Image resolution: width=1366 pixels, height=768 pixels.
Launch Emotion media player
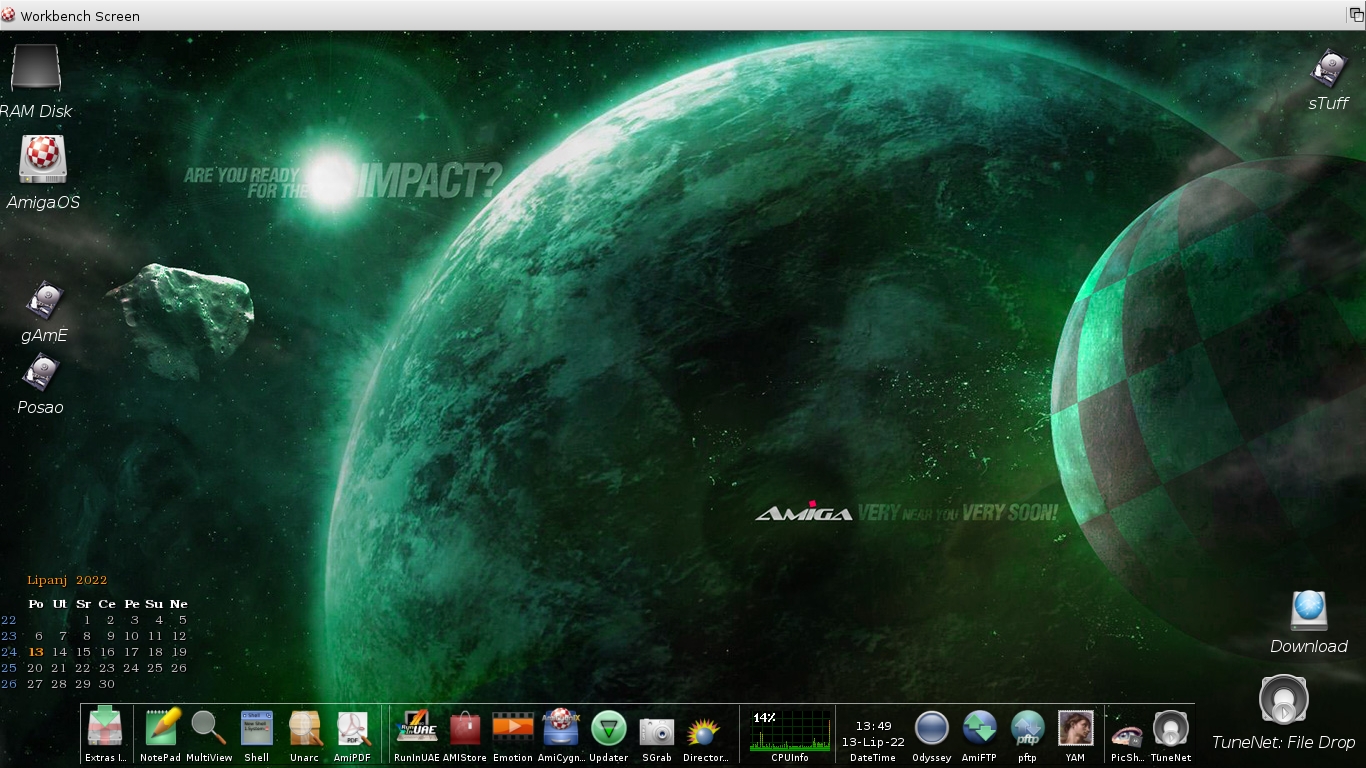[513, 727]
